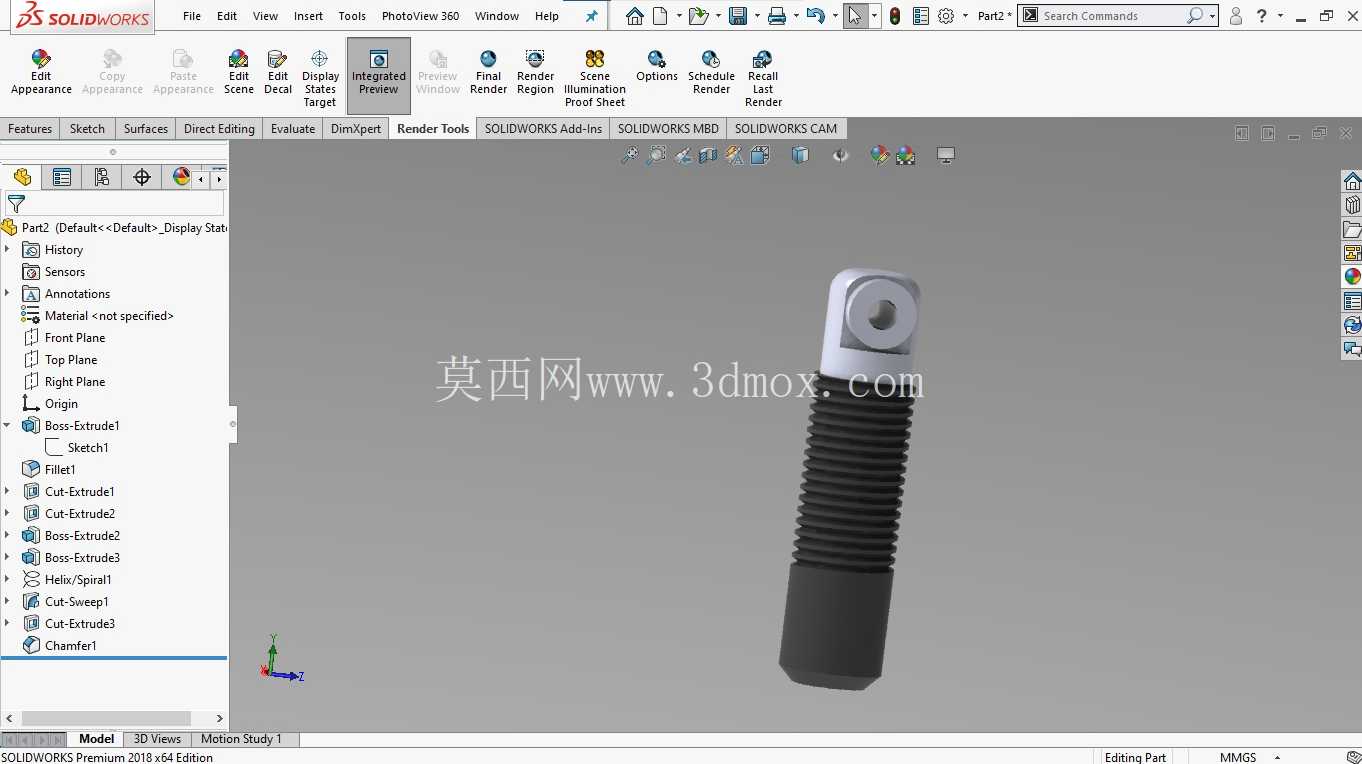Click the Rebuild traffic light icon

click(895, 16)
